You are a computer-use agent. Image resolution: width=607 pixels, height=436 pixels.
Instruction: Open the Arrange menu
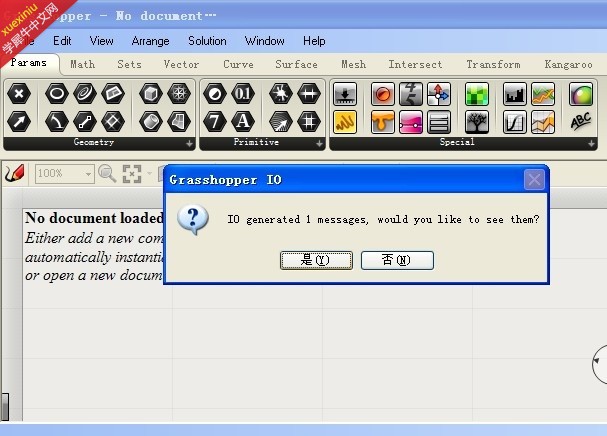click(x=150, y=41)
